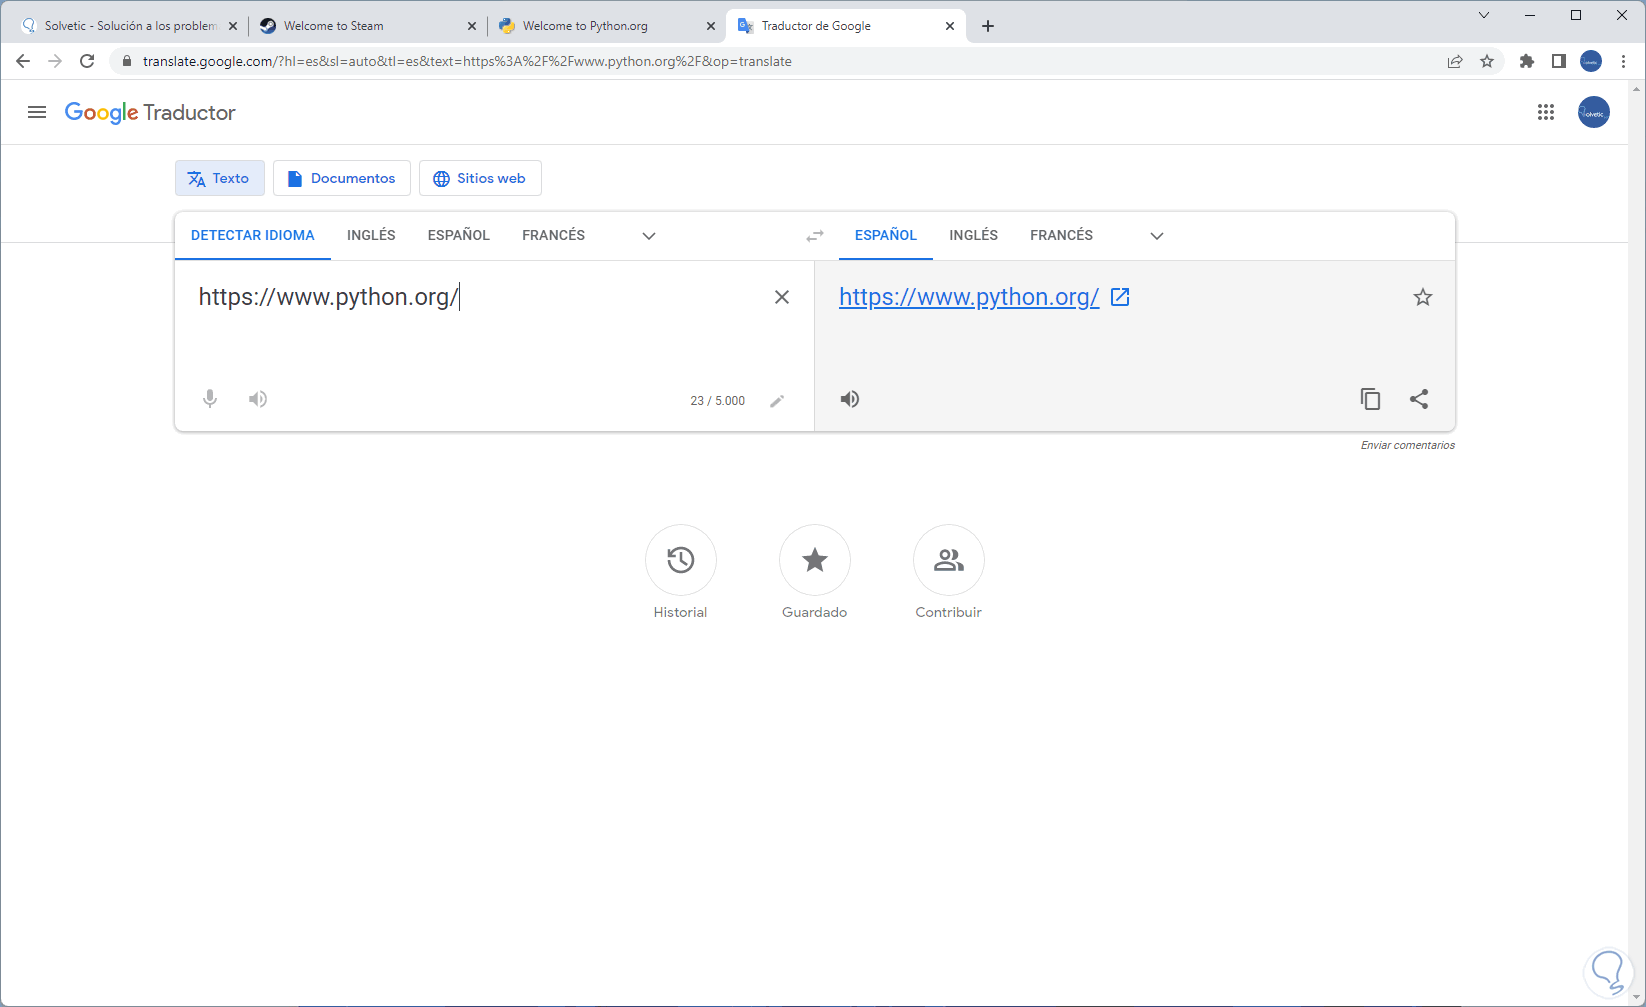Viewport: 1646px width, 1007px height.
Task: Open a new browser tab
Action: [988, 26]
